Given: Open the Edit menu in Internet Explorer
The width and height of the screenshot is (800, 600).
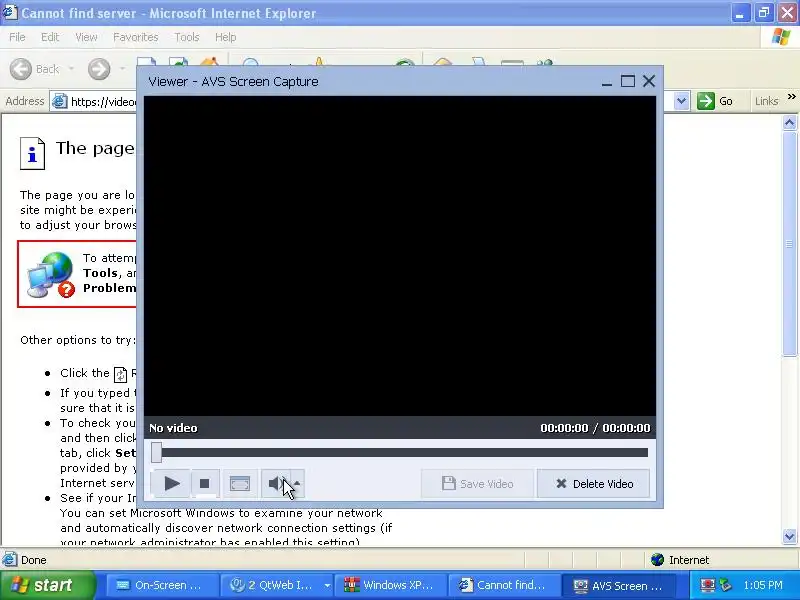Looking at the screenshot, I should click(x=50, y=37).
